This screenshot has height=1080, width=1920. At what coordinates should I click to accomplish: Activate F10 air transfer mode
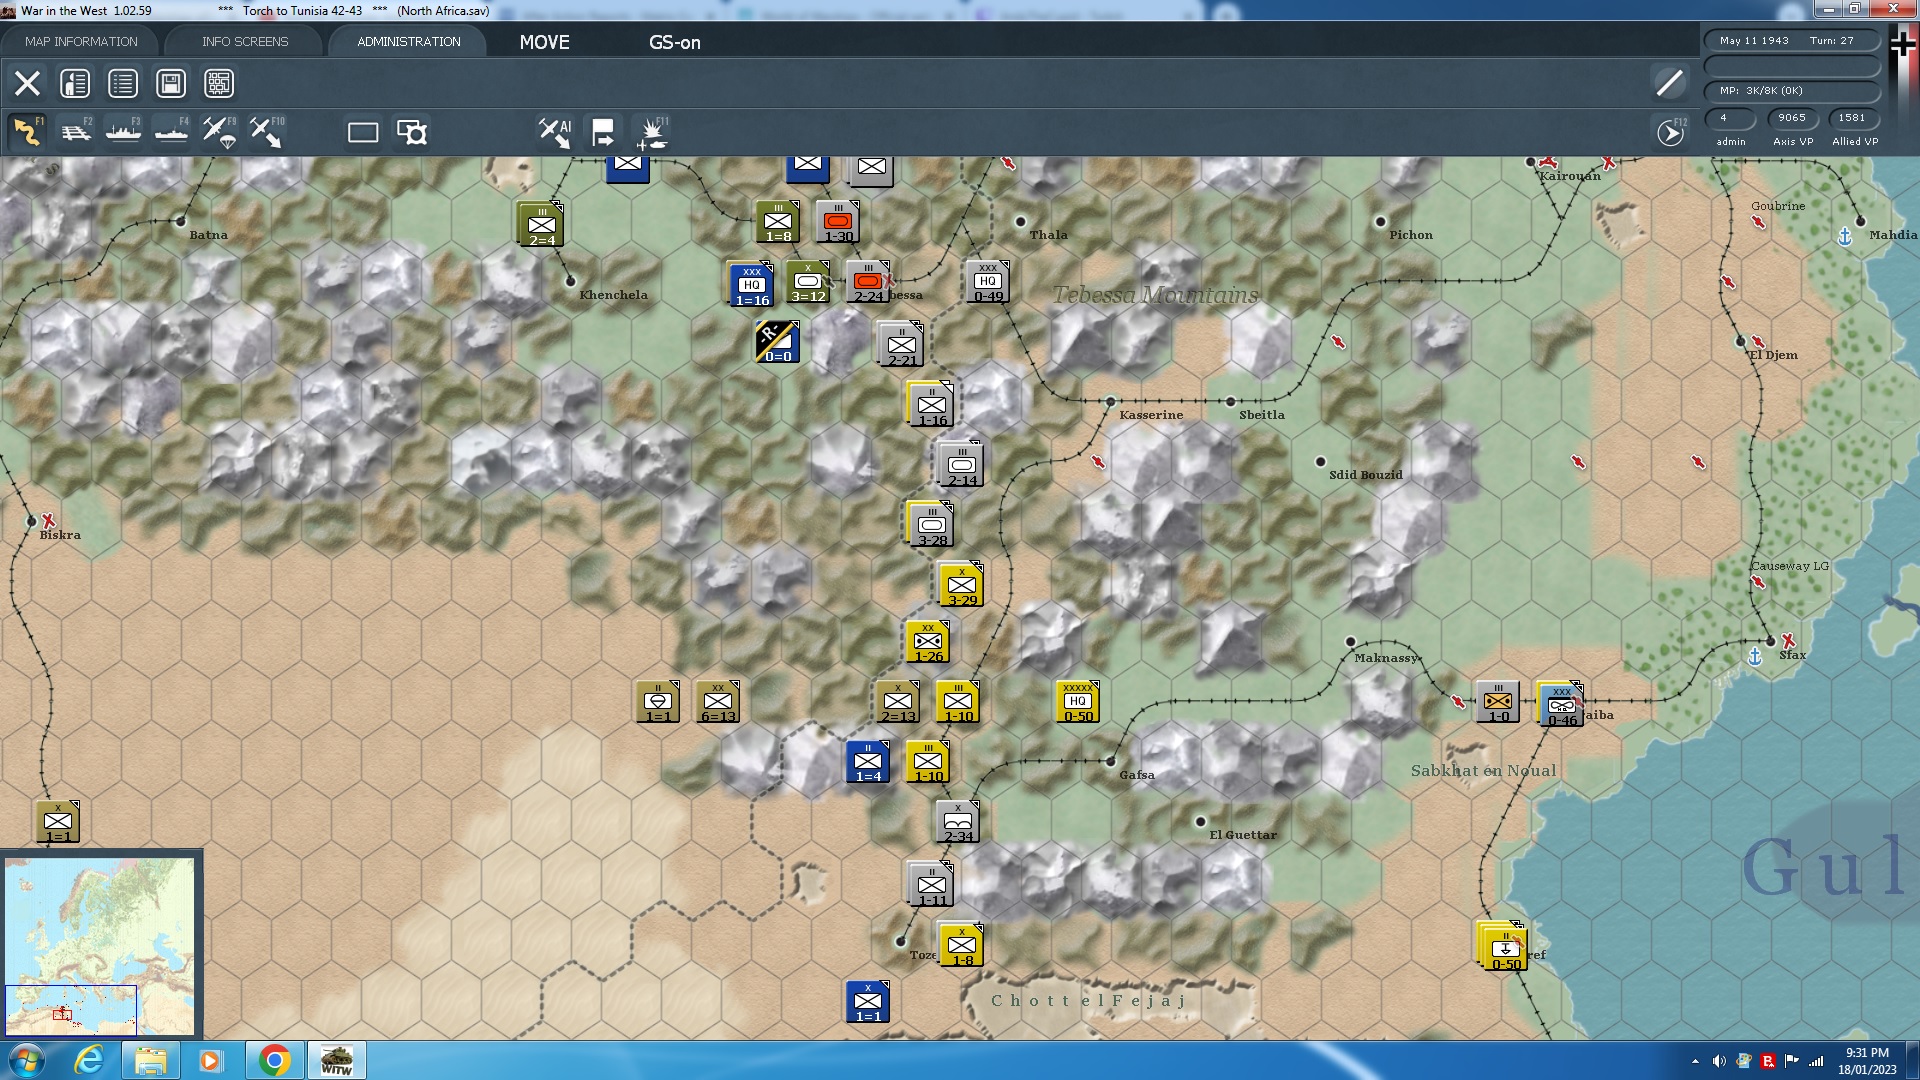pos(266,132)
